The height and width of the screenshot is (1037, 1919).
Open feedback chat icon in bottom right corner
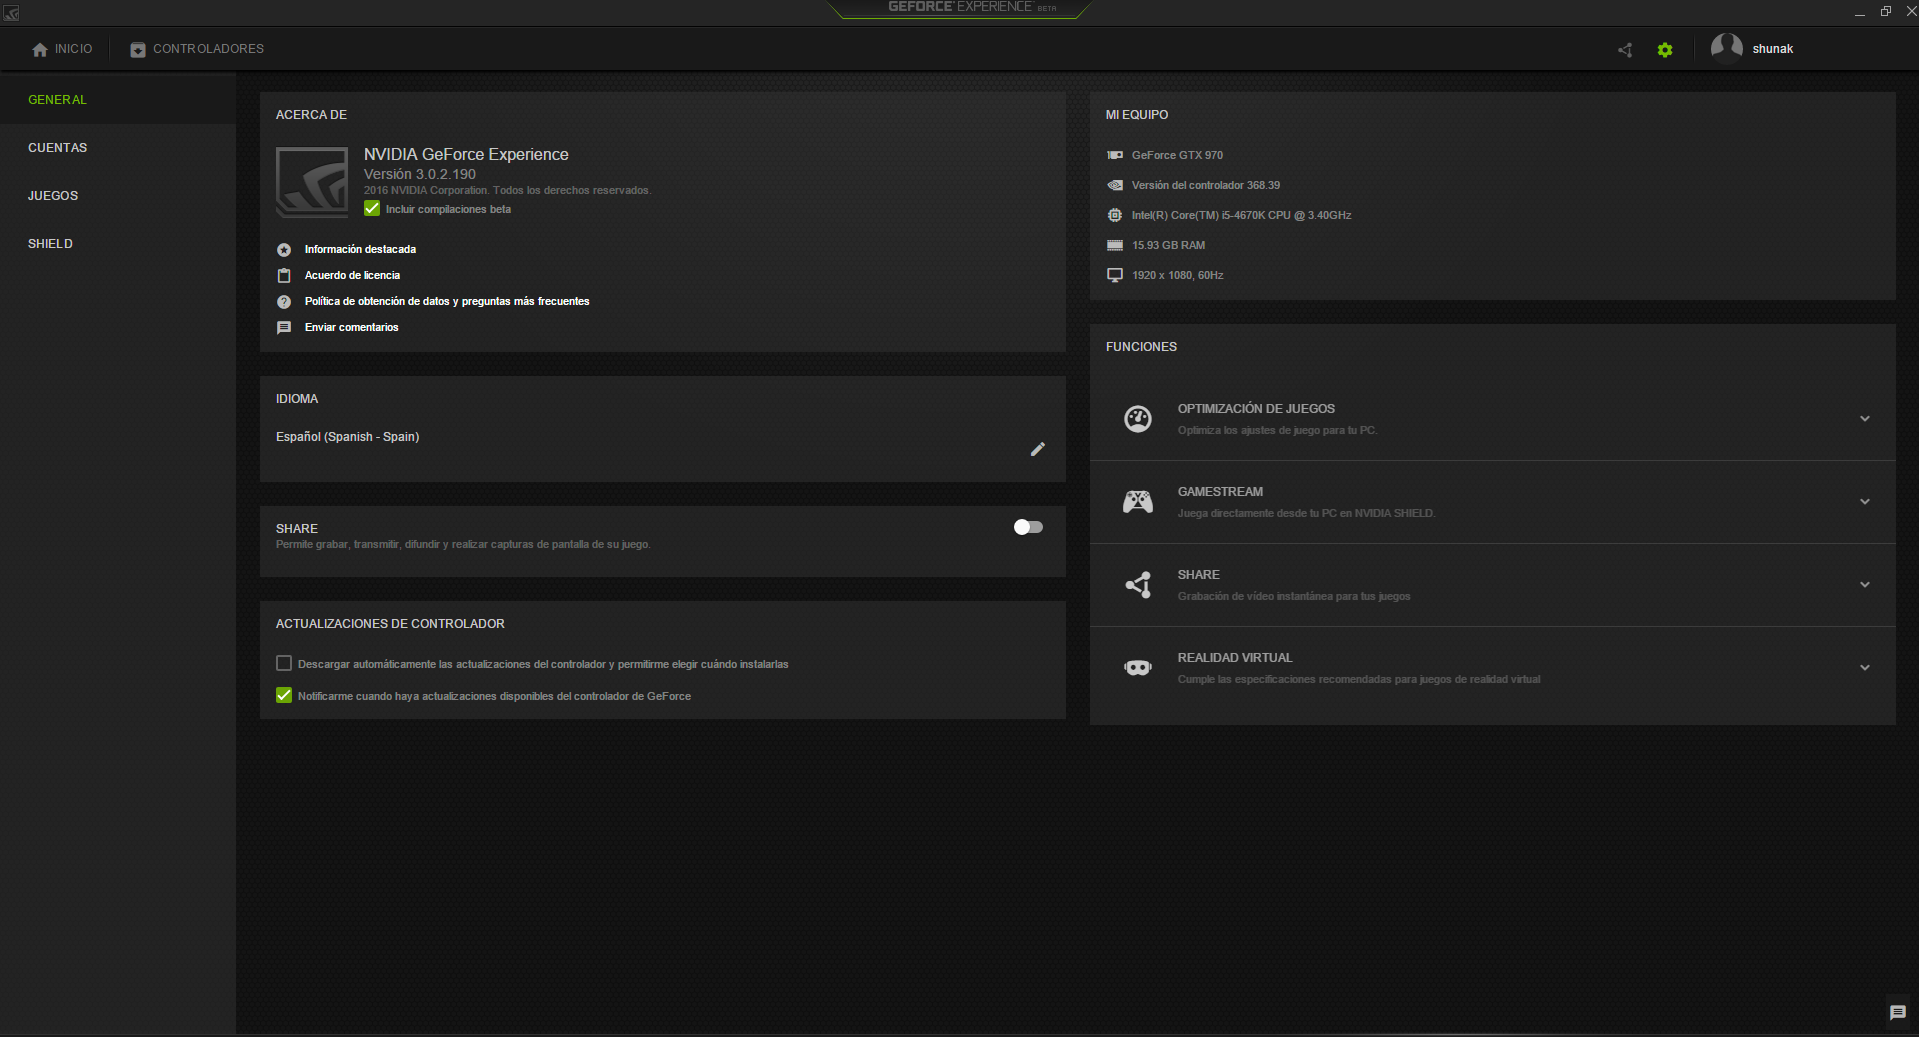(1898, 1013)
